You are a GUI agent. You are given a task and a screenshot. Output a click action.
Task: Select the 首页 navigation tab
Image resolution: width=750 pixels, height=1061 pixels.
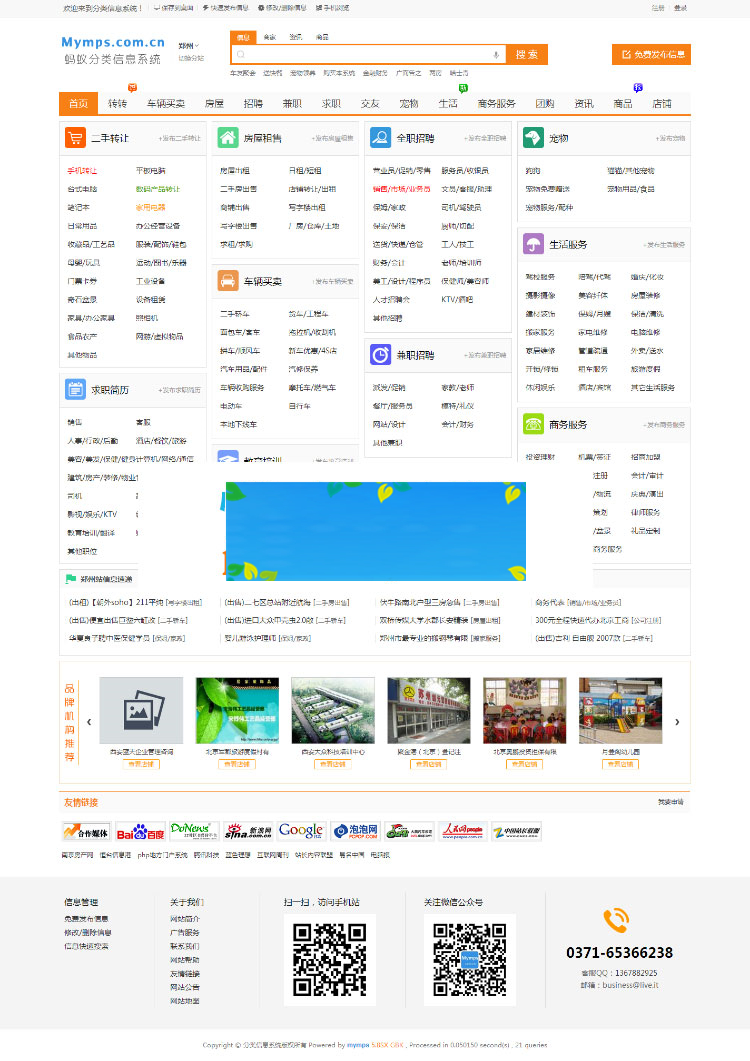pyautogui.click(x=78, y=103)
